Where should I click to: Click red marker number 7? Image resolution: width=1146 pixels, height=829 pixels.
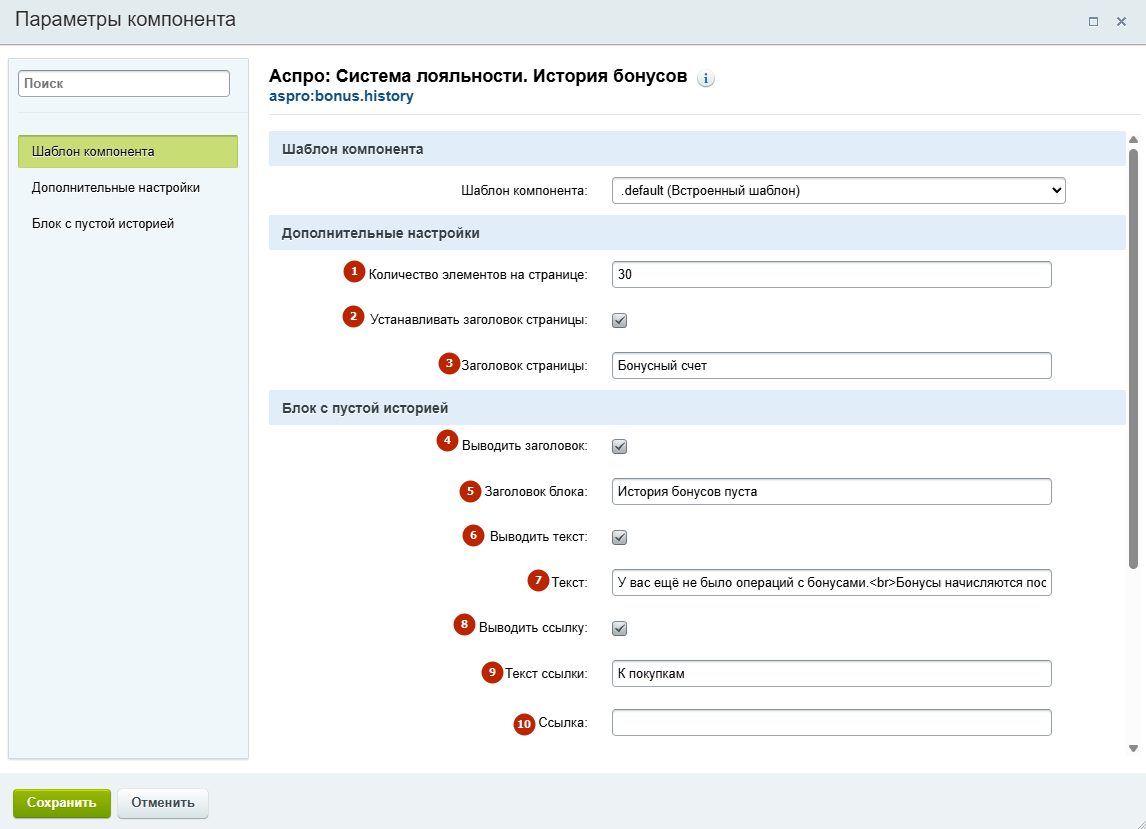[539, 580]
